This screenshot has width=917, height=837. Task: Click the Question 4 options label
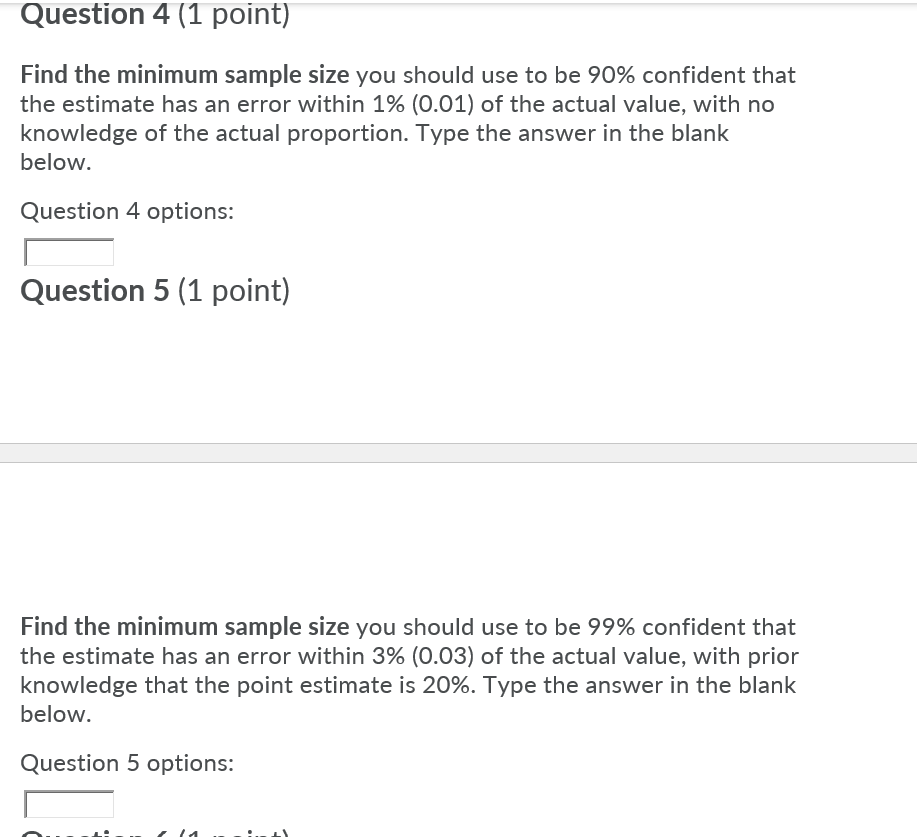click(126, 211)
